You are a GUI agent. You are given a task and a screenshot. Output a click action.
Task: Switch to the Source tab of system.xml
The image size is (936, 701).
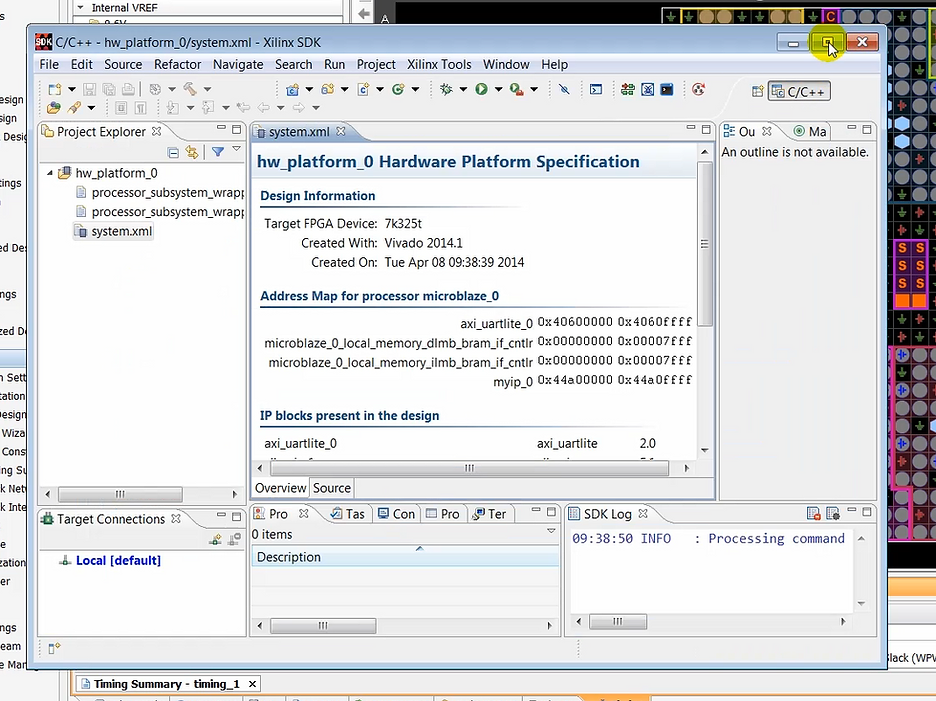(x=331, y=488)
